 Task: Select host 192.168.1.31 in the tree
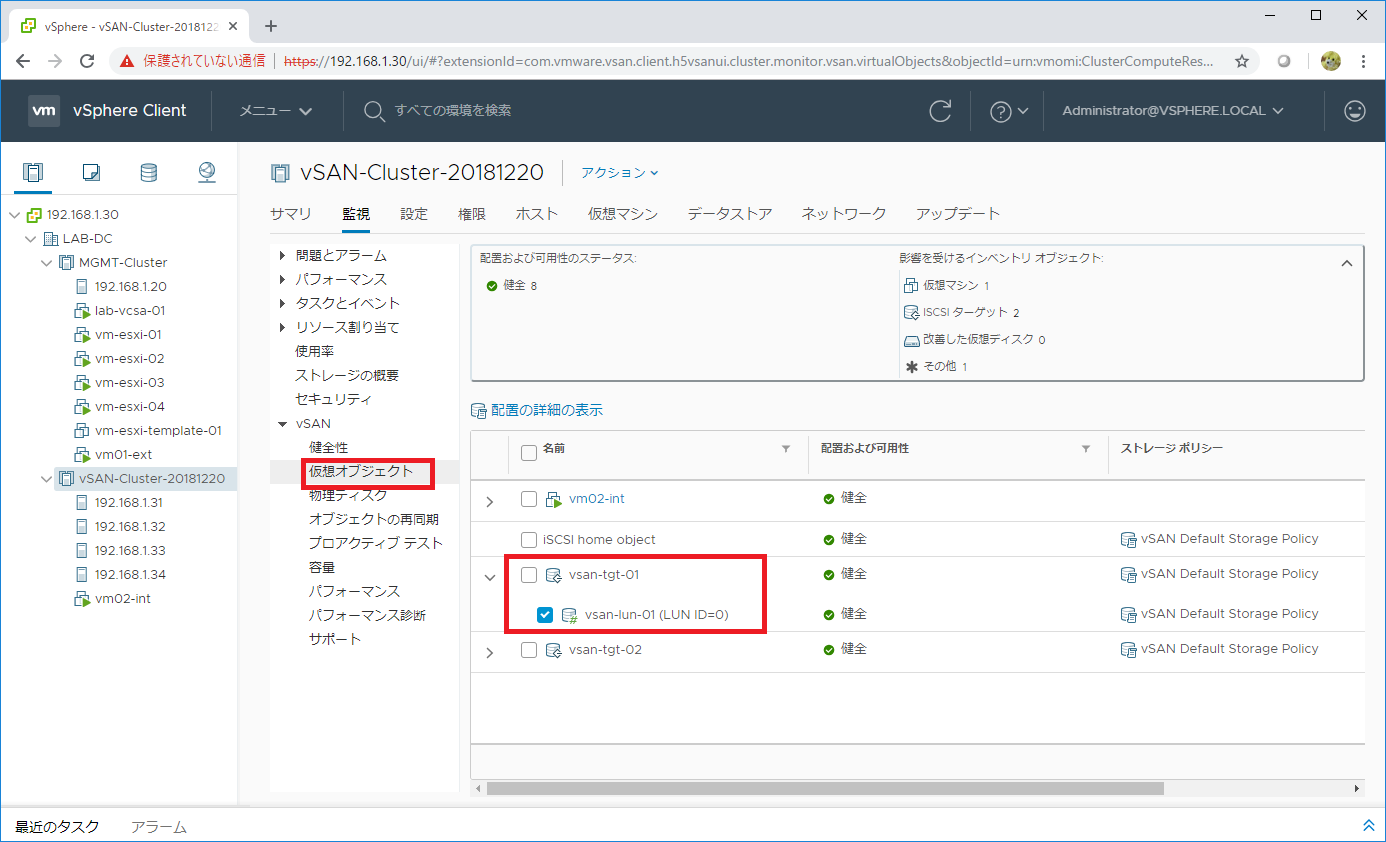point(130,503)
